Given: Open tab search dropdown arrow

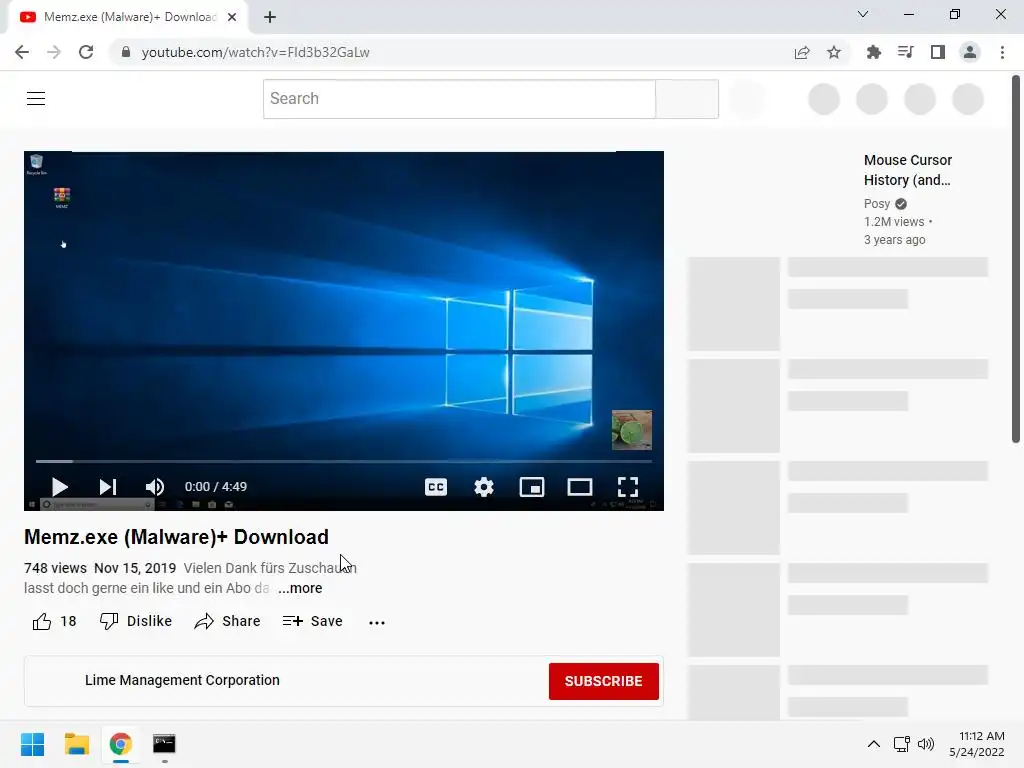Looking at the screenshot, I should [863, 14].
